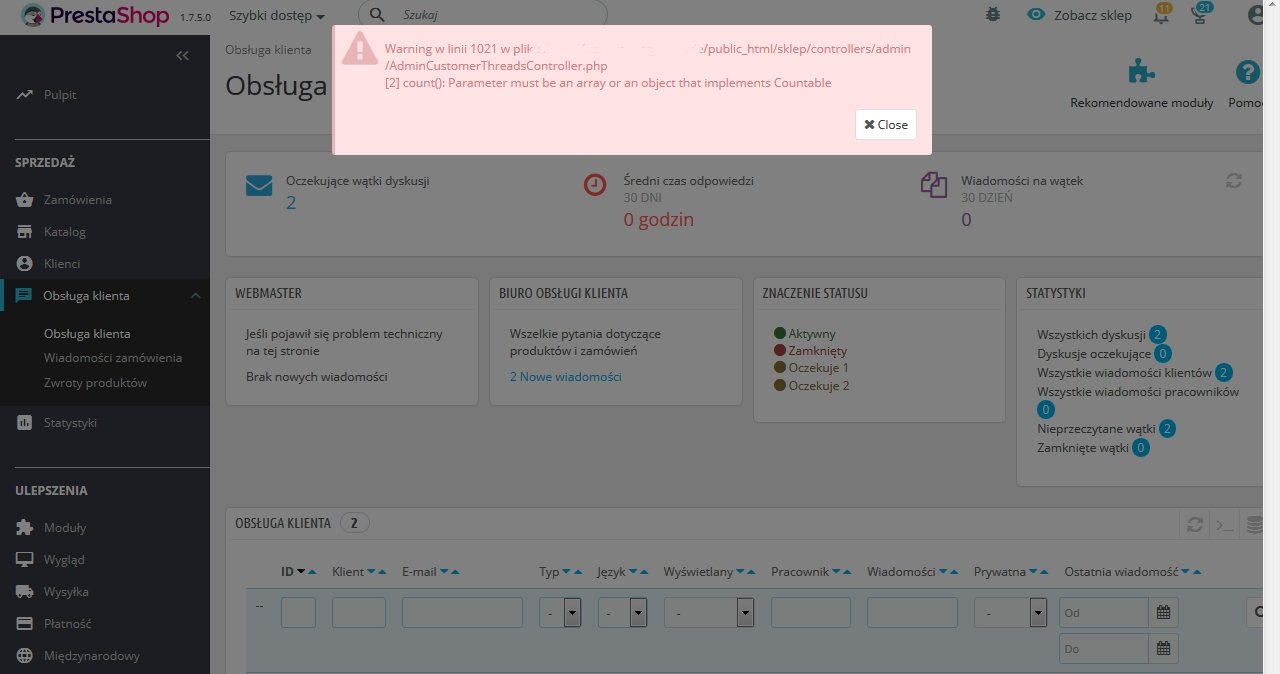Screen dimensions: 1280x674
Task: Sort Typ column descending
Action: 566,572
